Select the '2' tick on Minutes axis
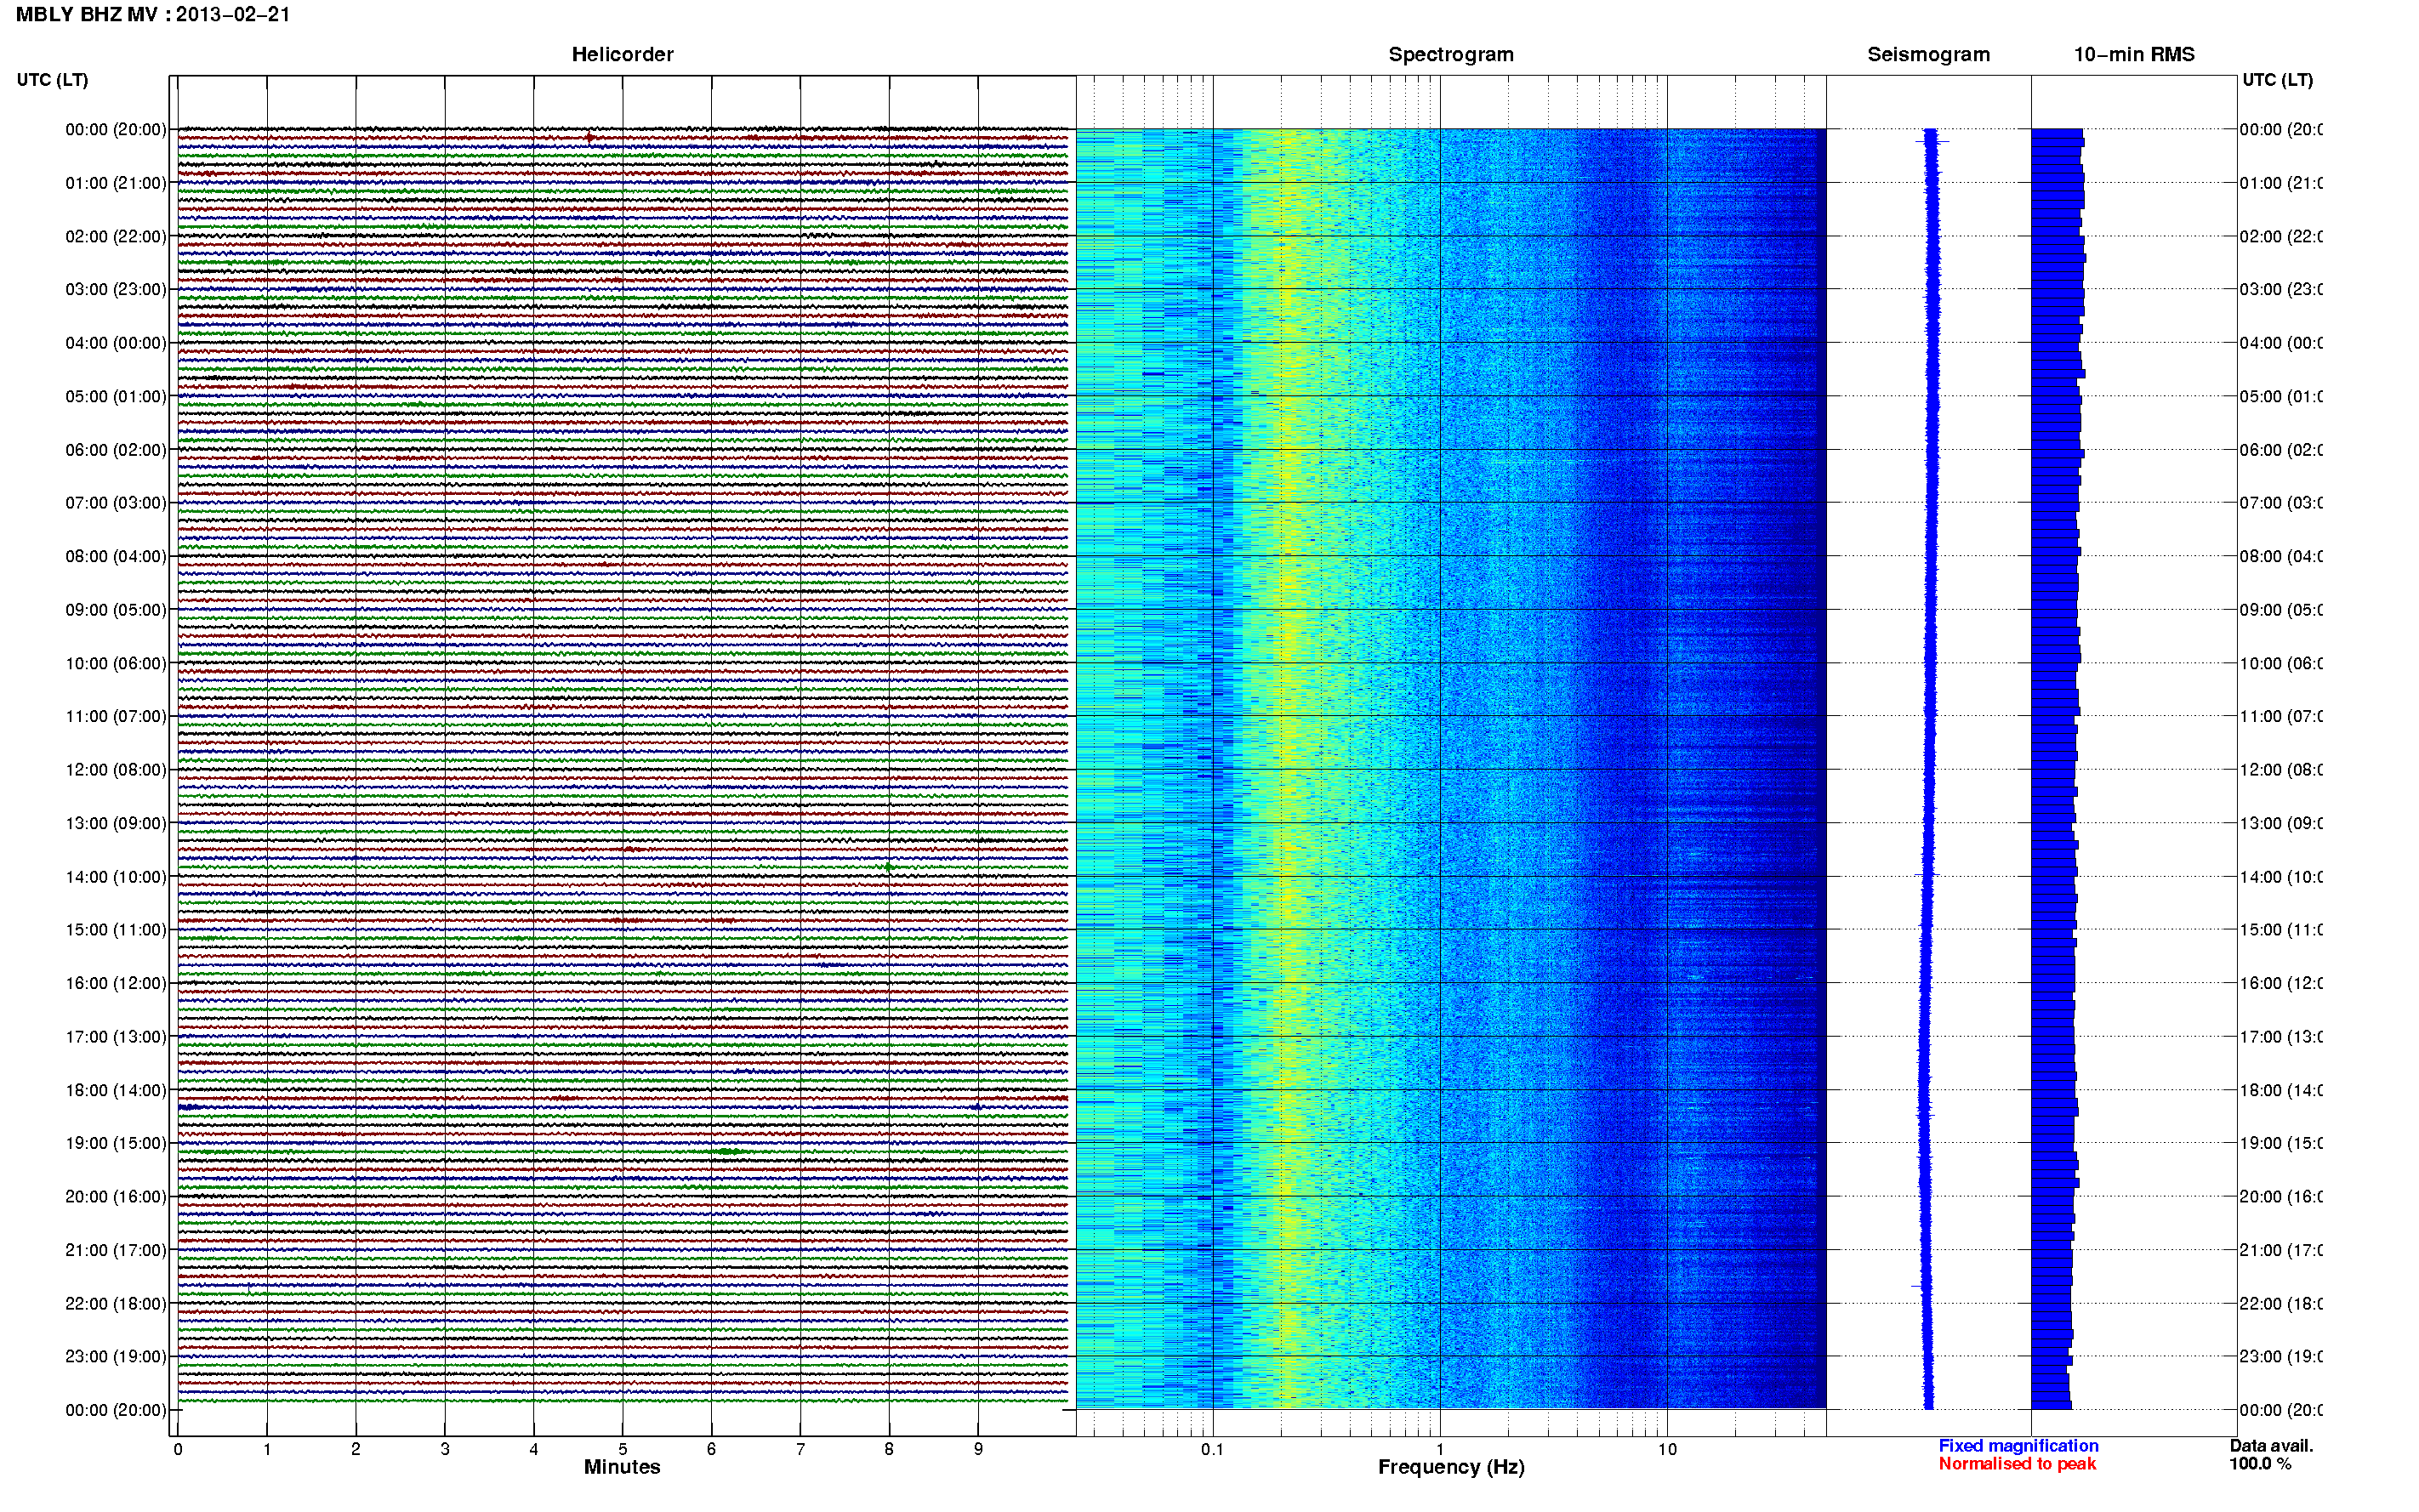Viewport: 2419px width, 1512px height. click(356, 1449)
